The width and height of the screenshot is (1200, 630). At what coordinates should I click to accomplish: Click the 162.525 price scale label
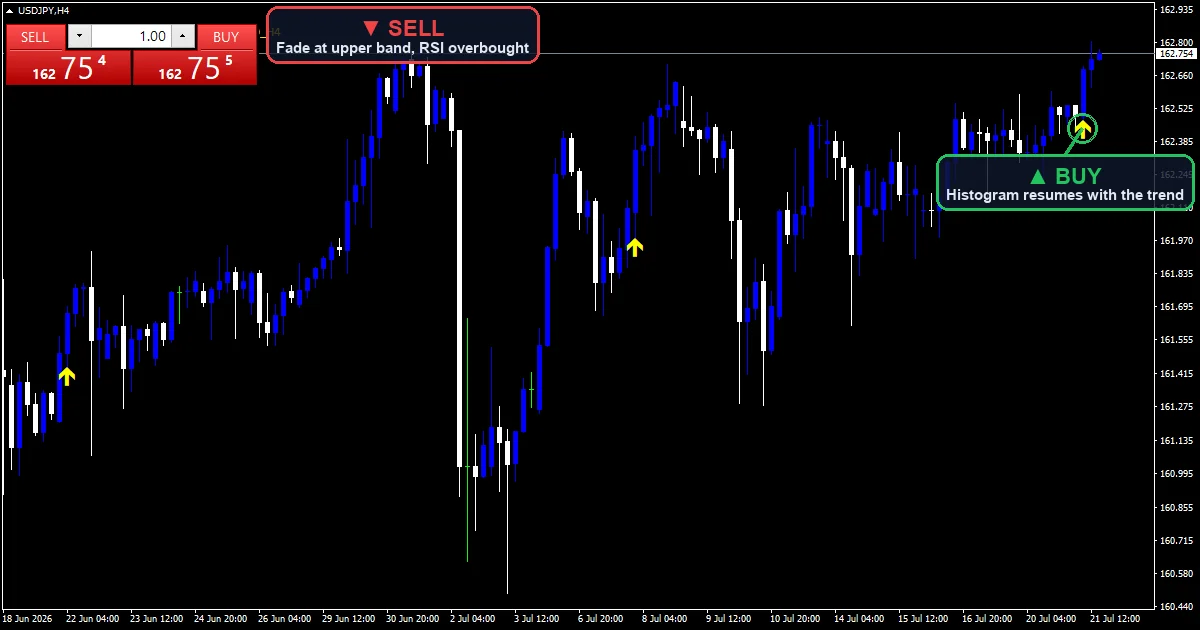1175,108
